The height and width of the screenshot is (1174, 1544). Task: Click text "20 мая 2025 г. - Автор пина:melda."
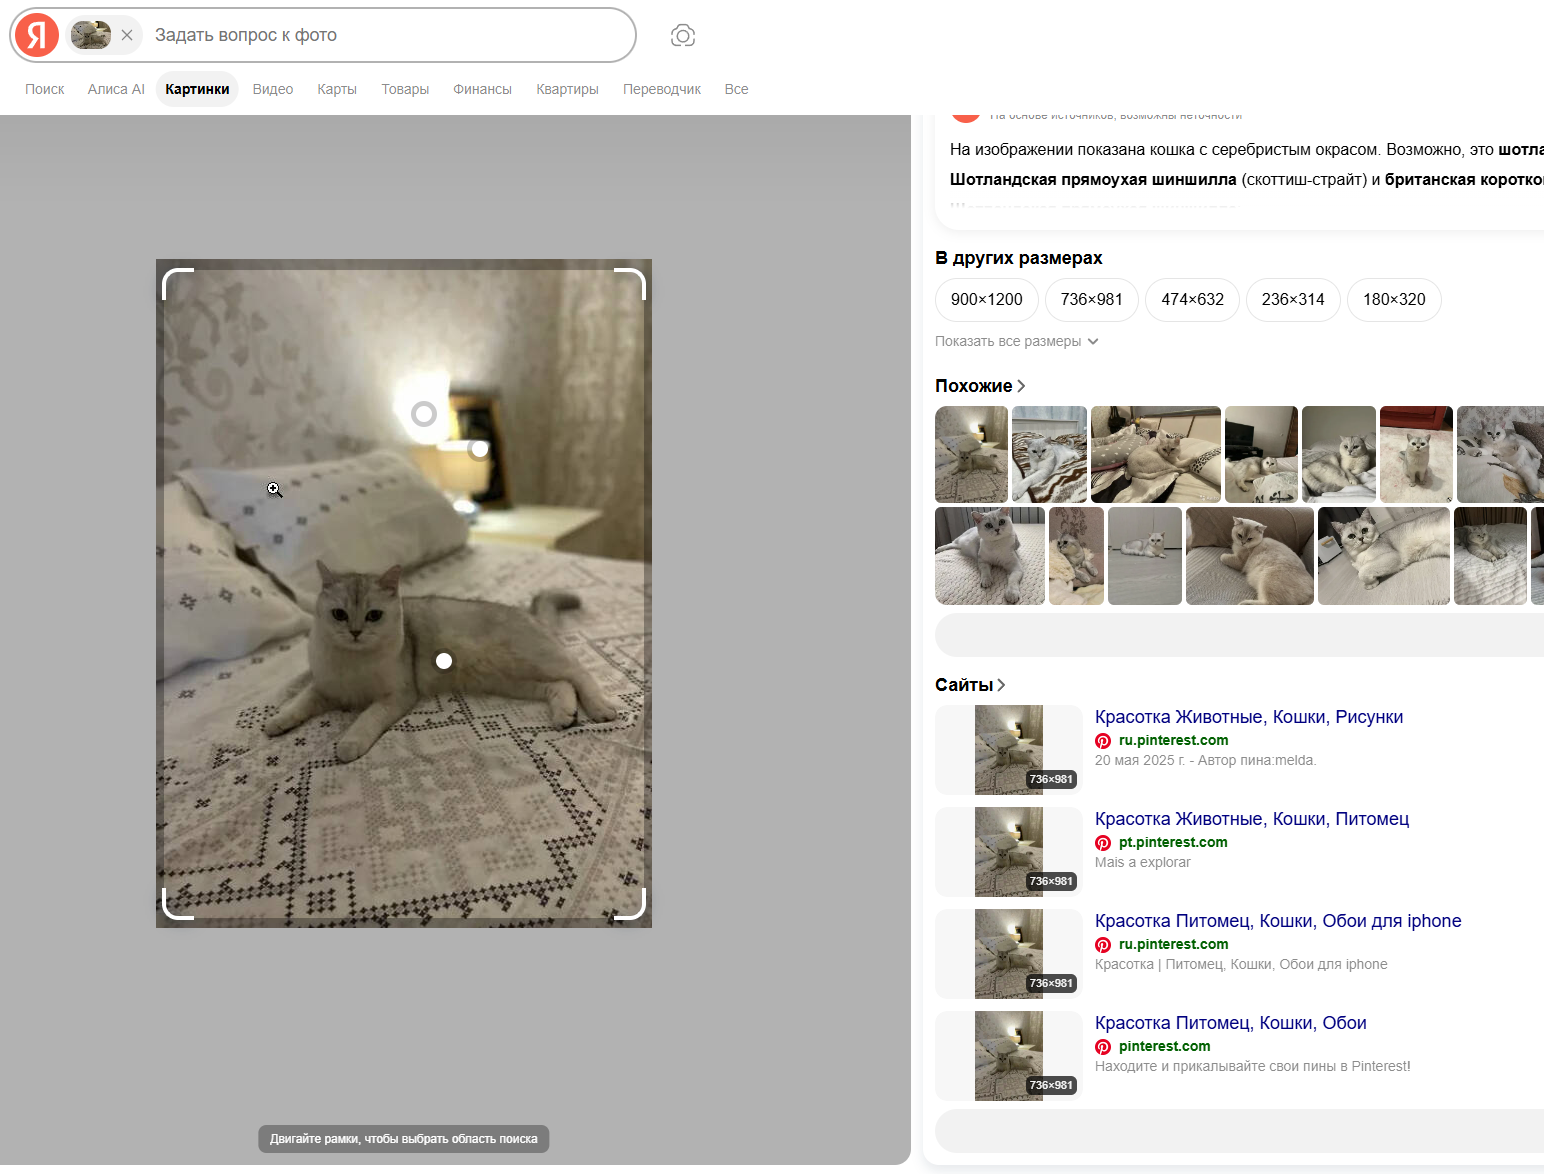point(1206,761)
